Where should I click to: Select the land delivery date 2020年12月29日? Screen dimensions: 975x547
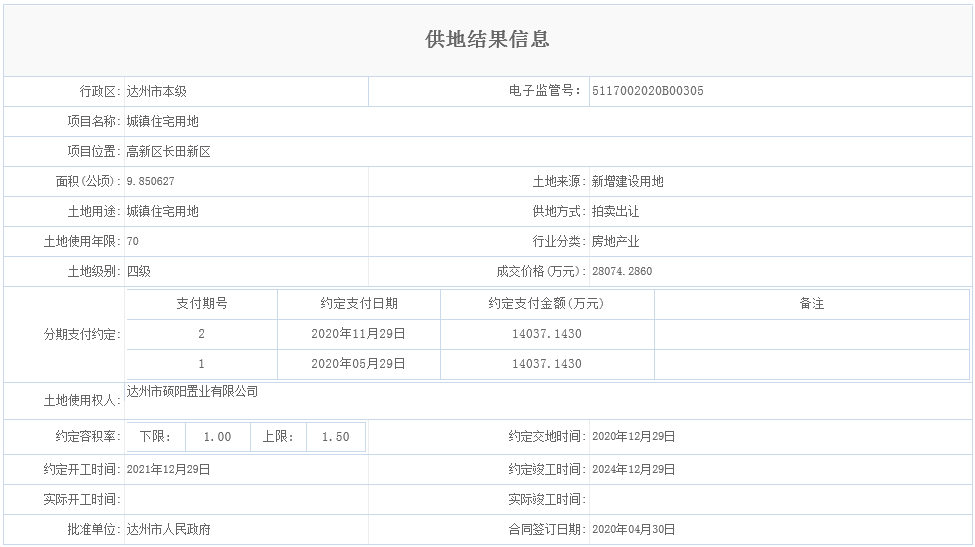(x=634, y=436)
